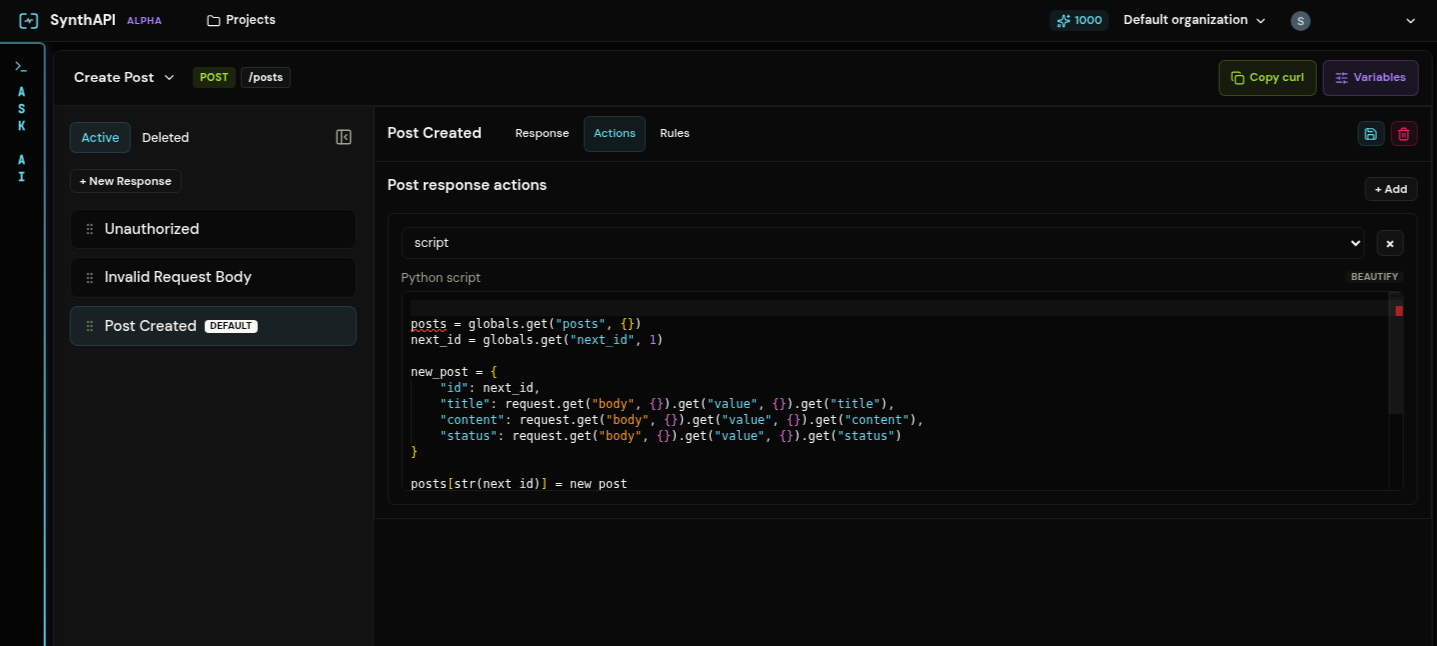Expand the Default organization dropdown

point(1194,20)
